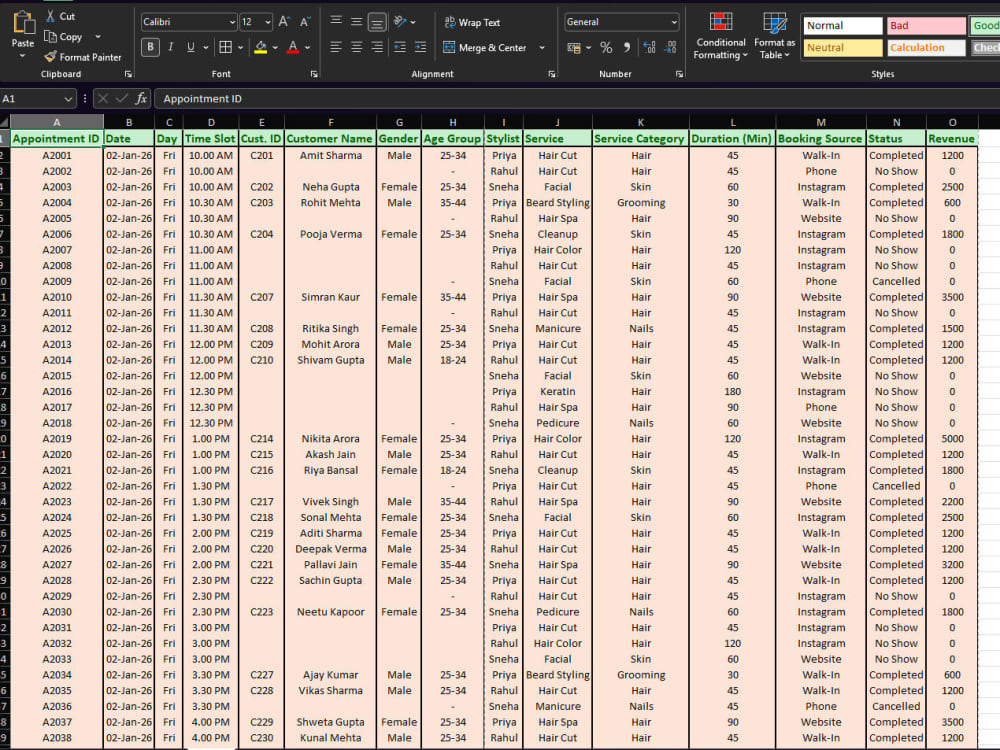Image resolution: width=1000 pixels, height=750 pixels.
Task: Click the Accounting Number Format icon
Action: click(x=574, y=47)
